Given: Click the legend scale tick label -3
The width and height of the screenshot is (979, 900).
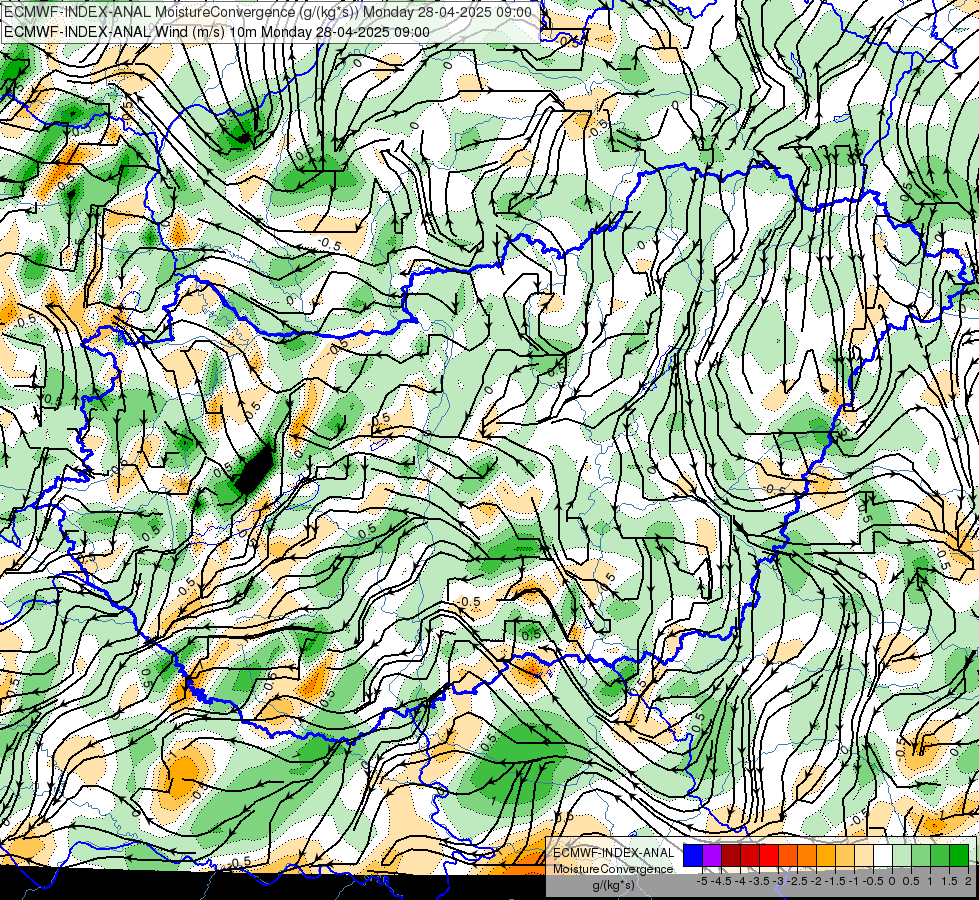Looking at the screenshot, I should (779, 881).
